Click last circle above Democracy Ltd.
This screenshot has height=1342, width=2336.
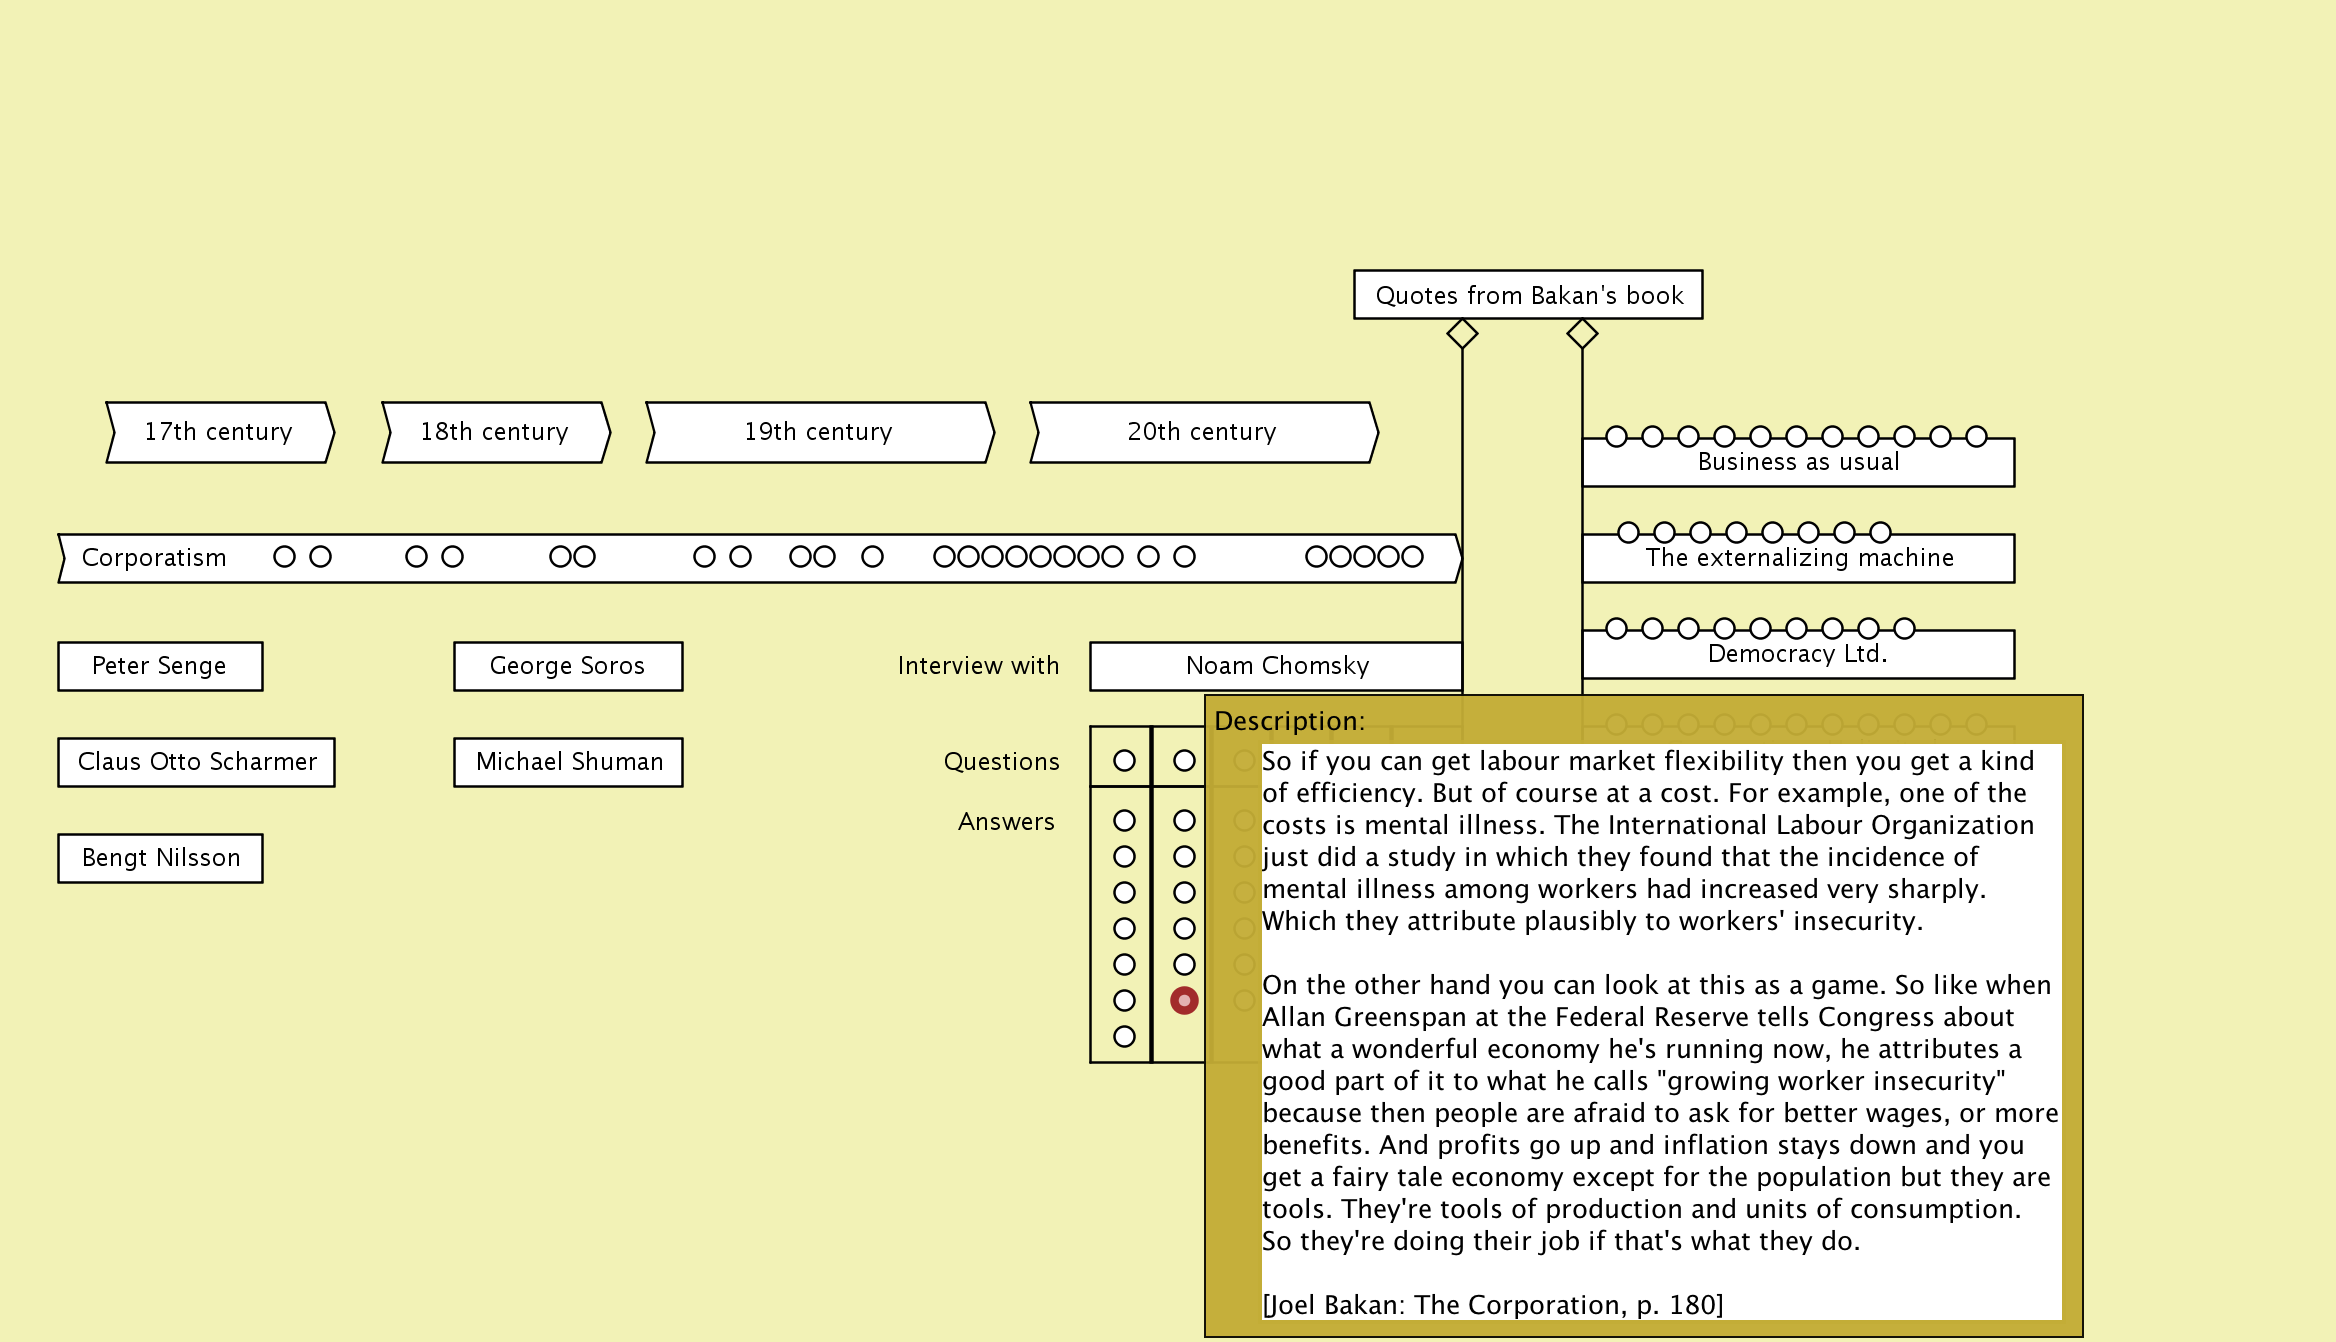1904,628
